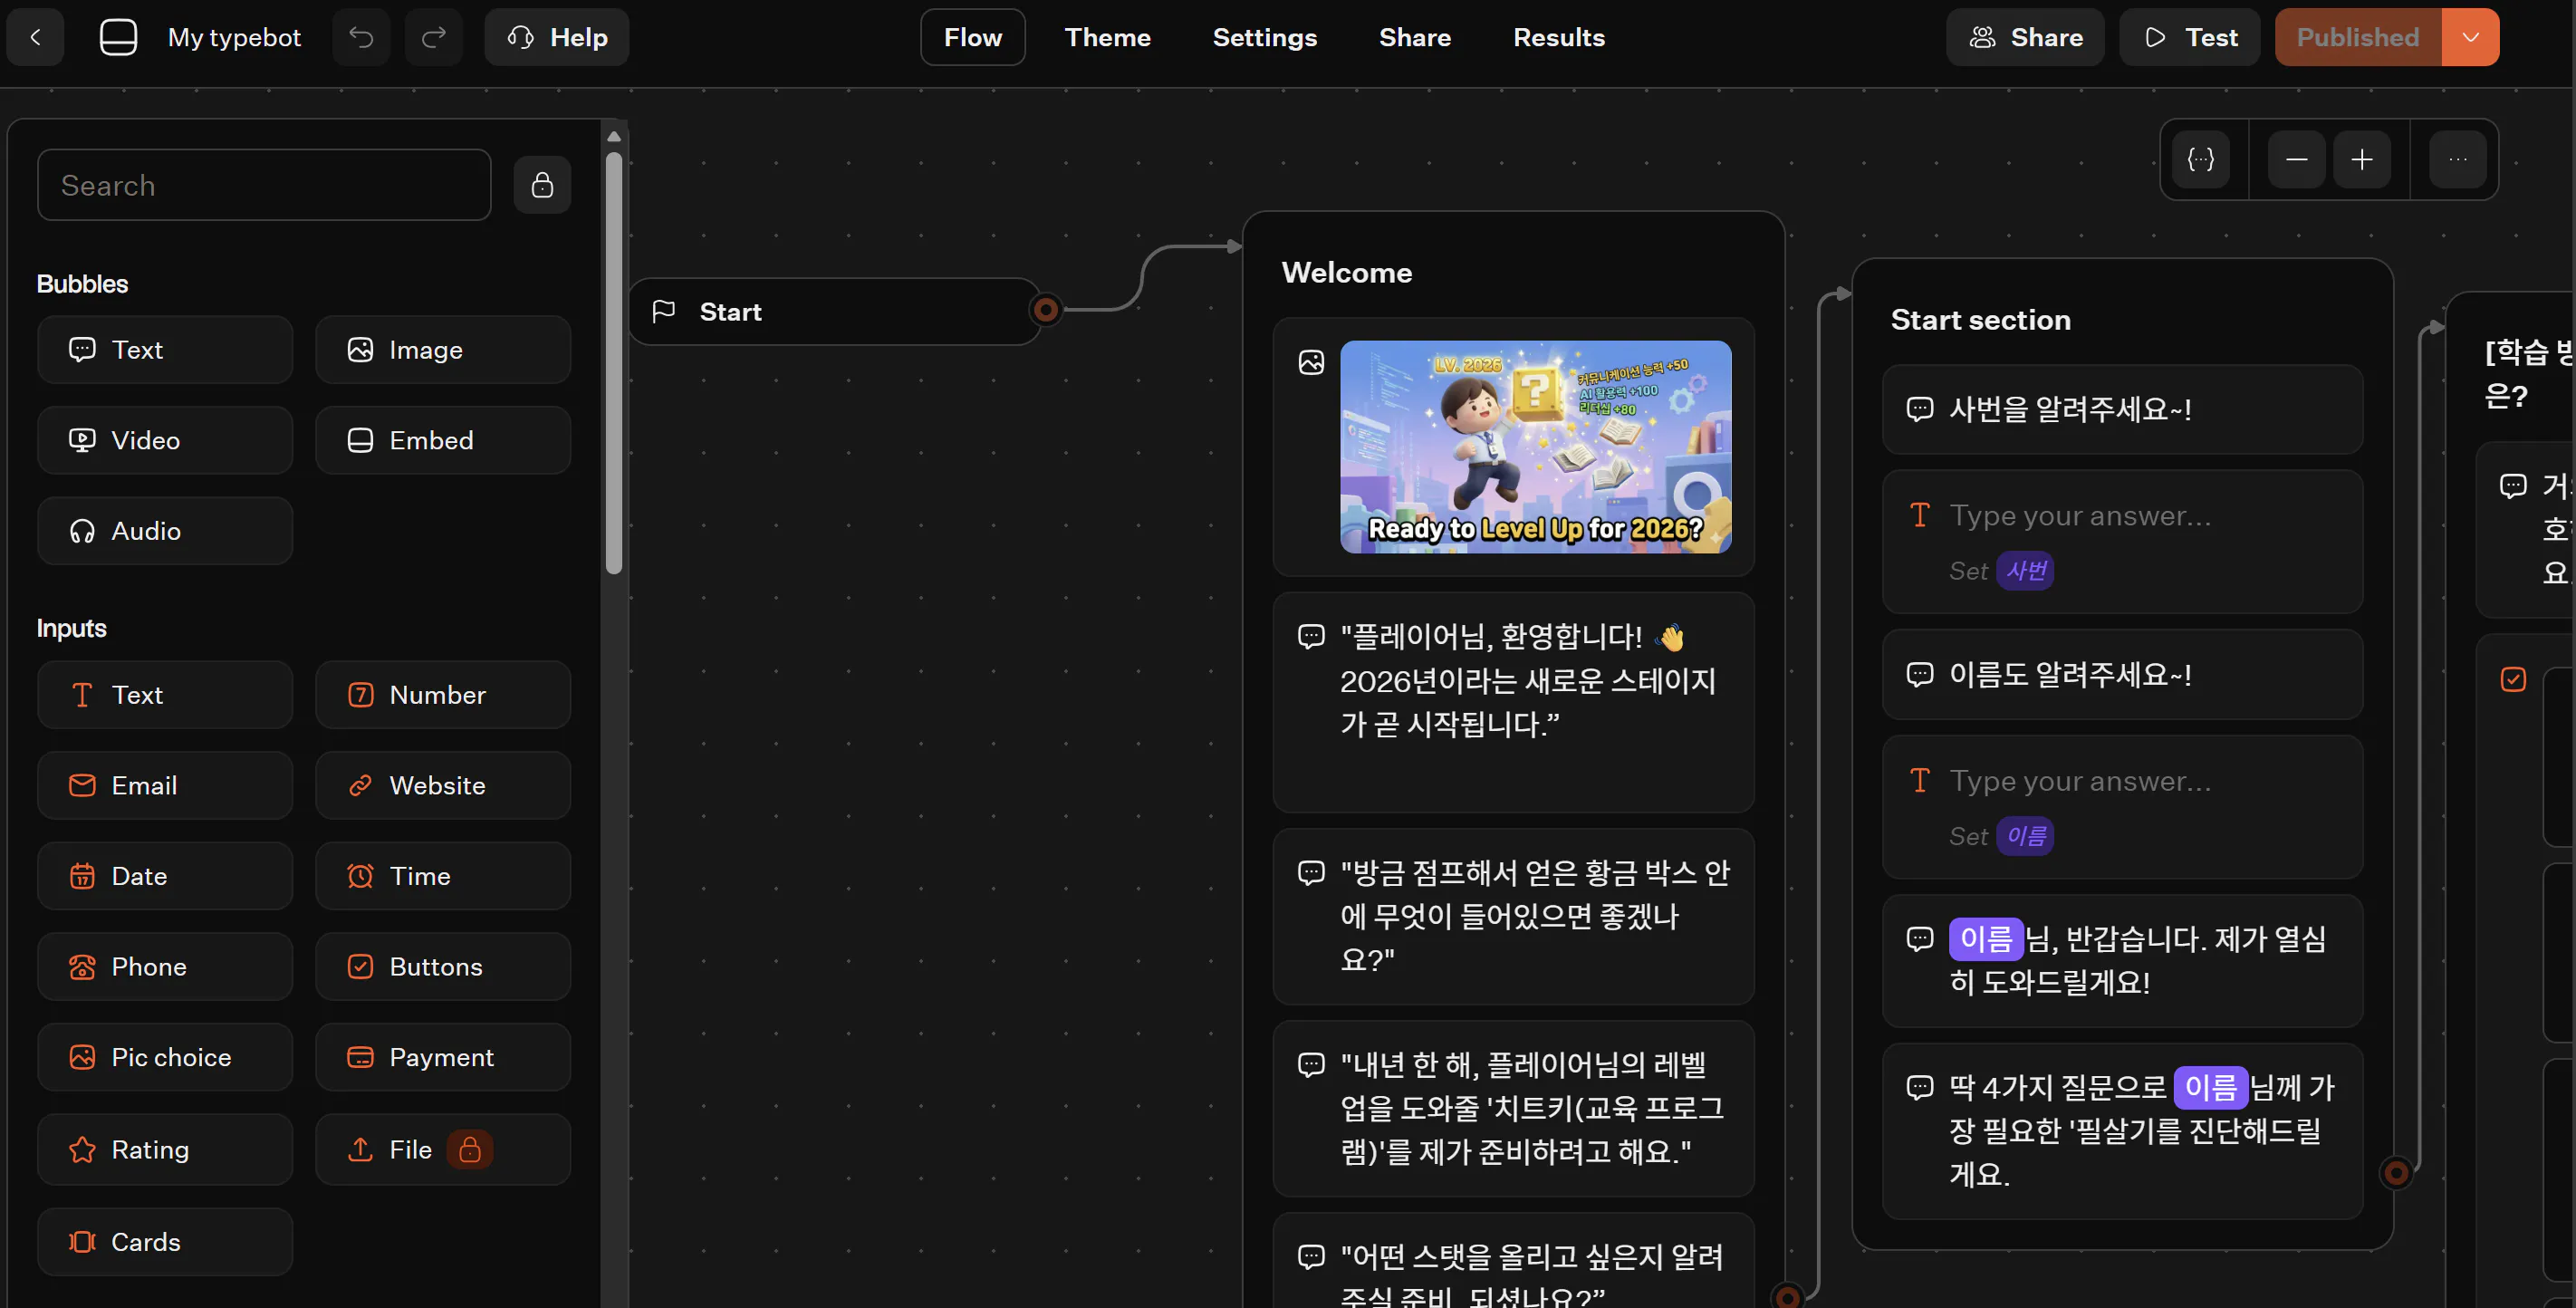Select the Rating input block
2576x1308 pixels.
click(165, 1150)
